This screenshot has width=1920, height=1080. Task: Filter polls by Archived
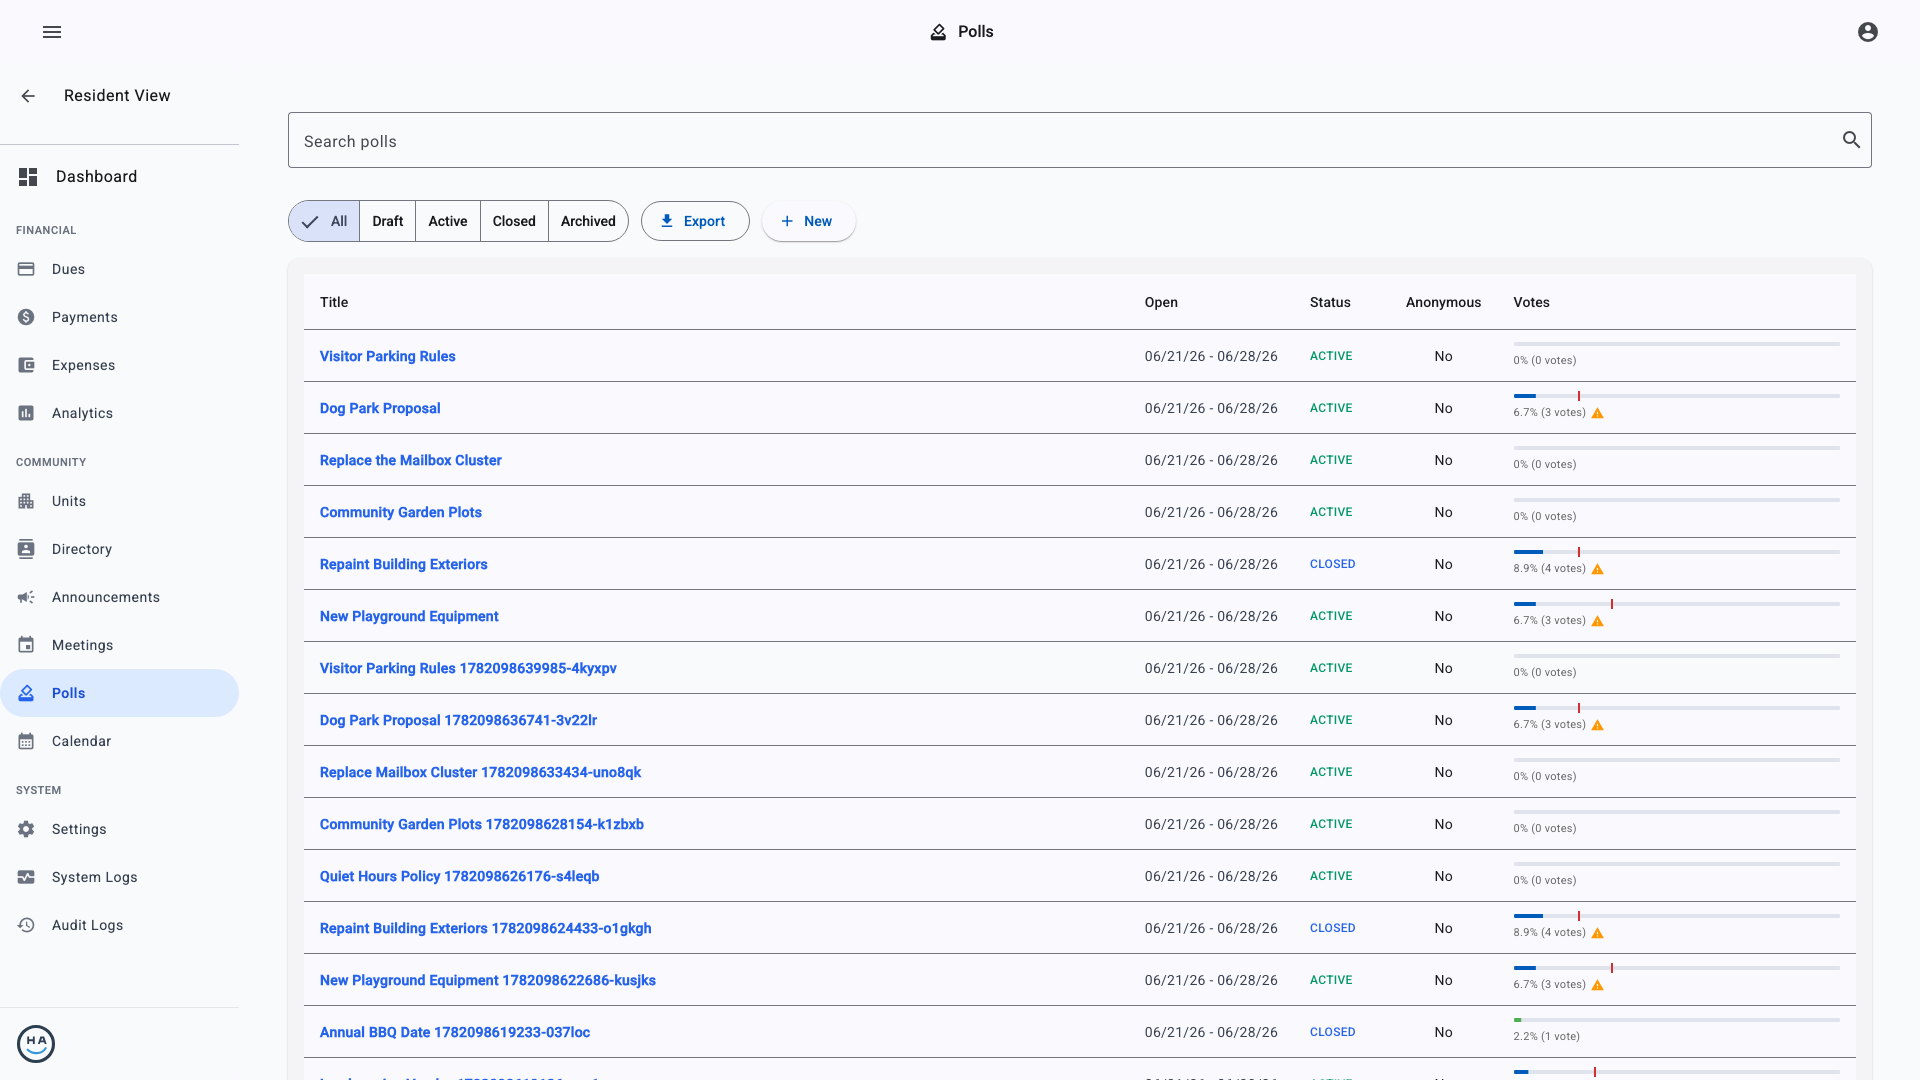coord(588,221)
